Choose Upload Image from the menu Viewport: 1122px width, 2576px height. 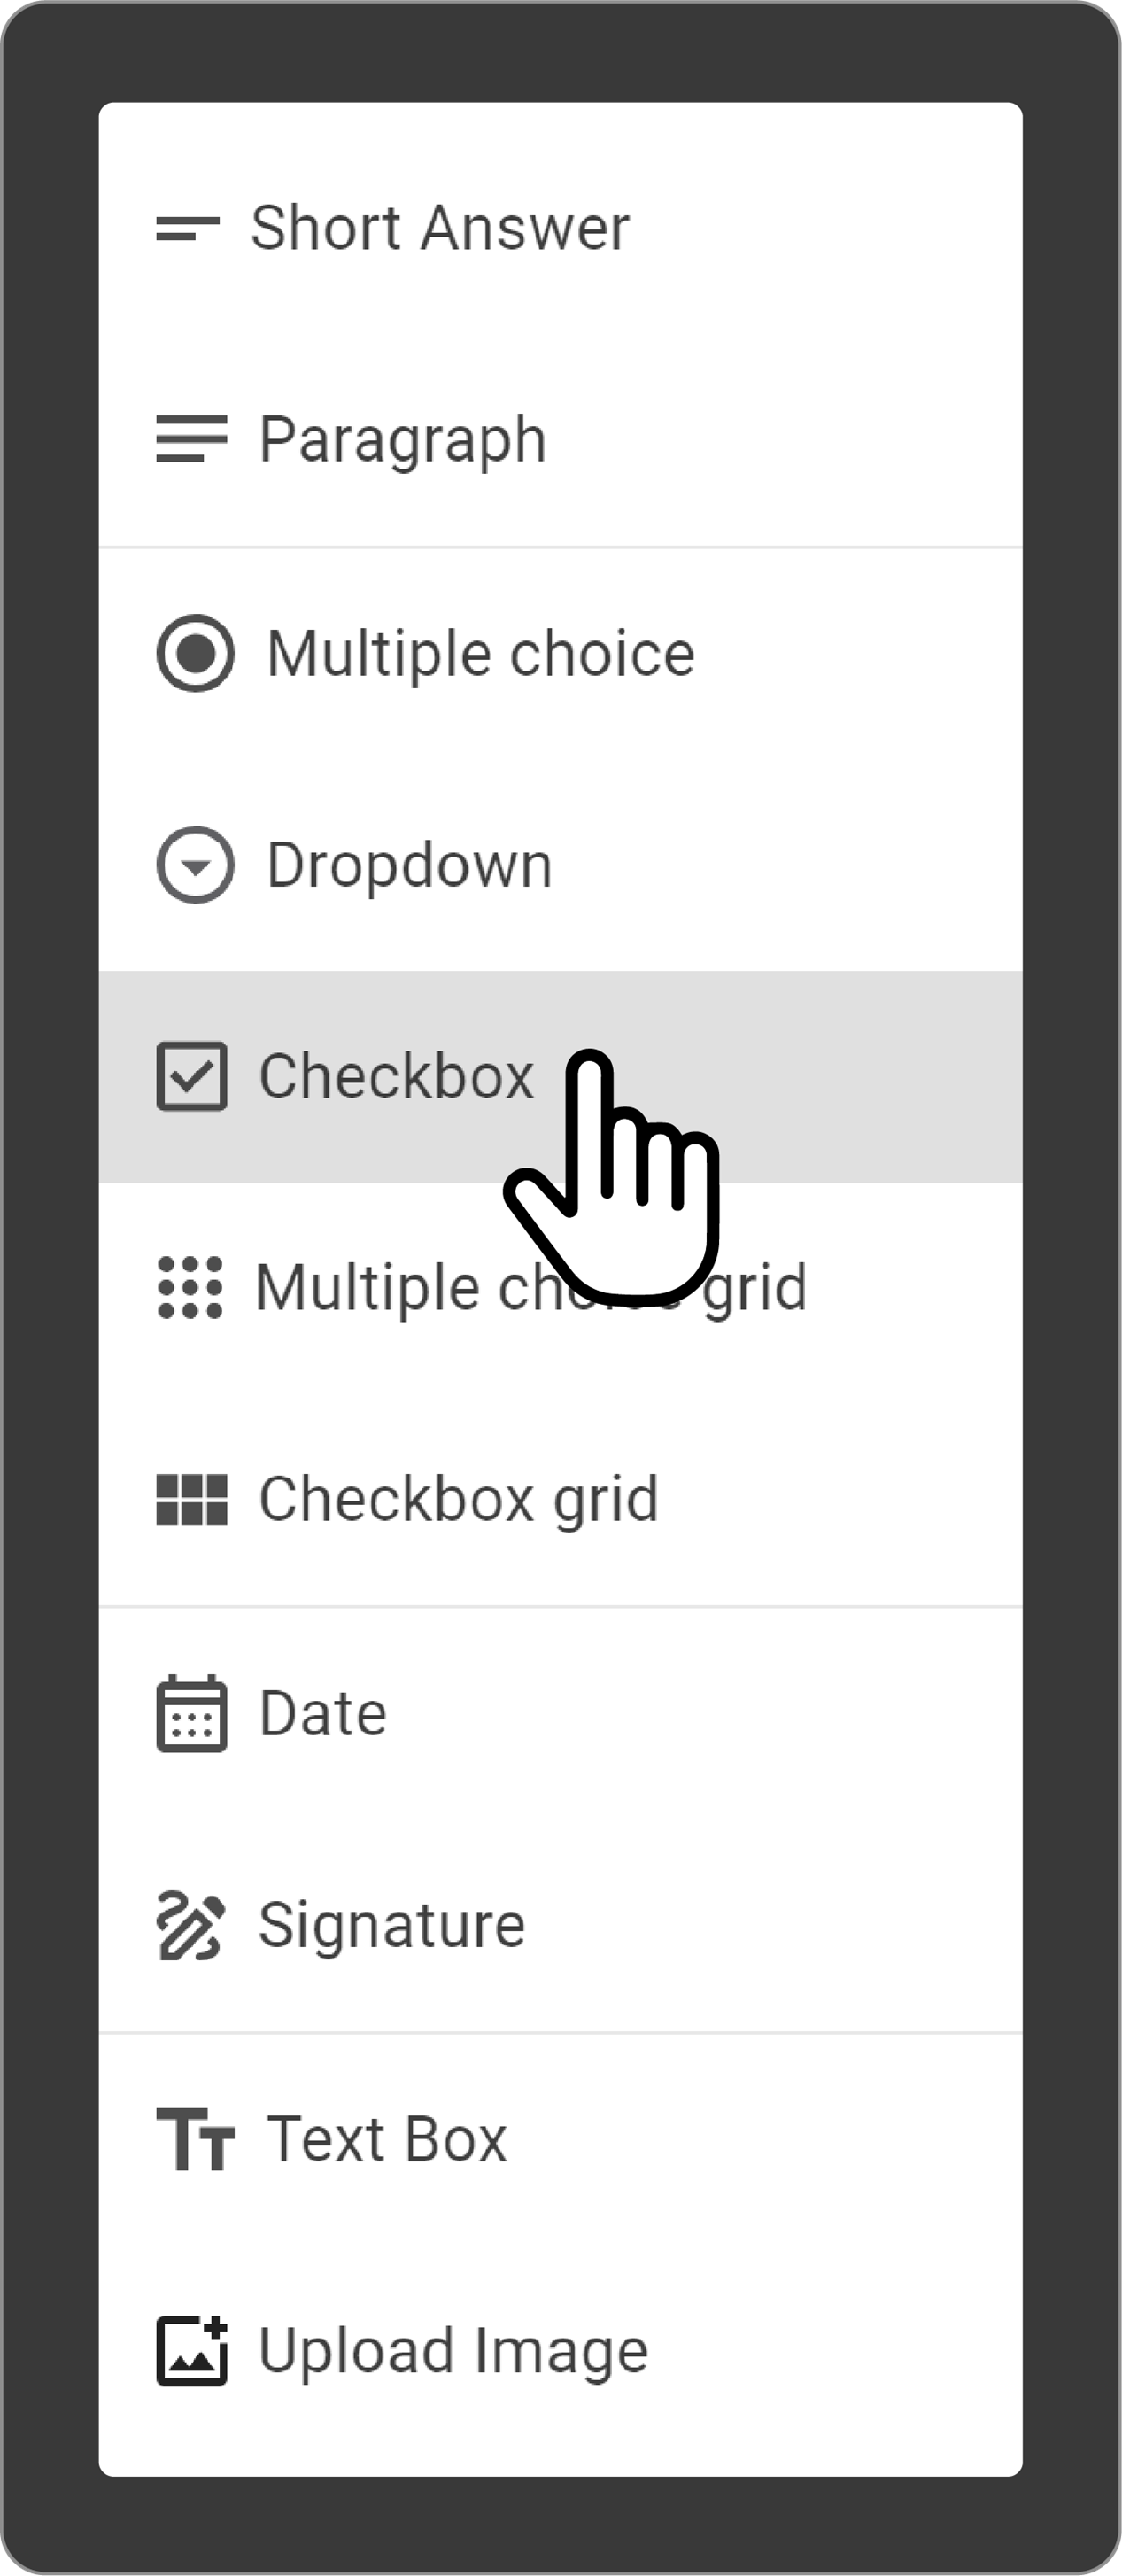point(453,2351)
